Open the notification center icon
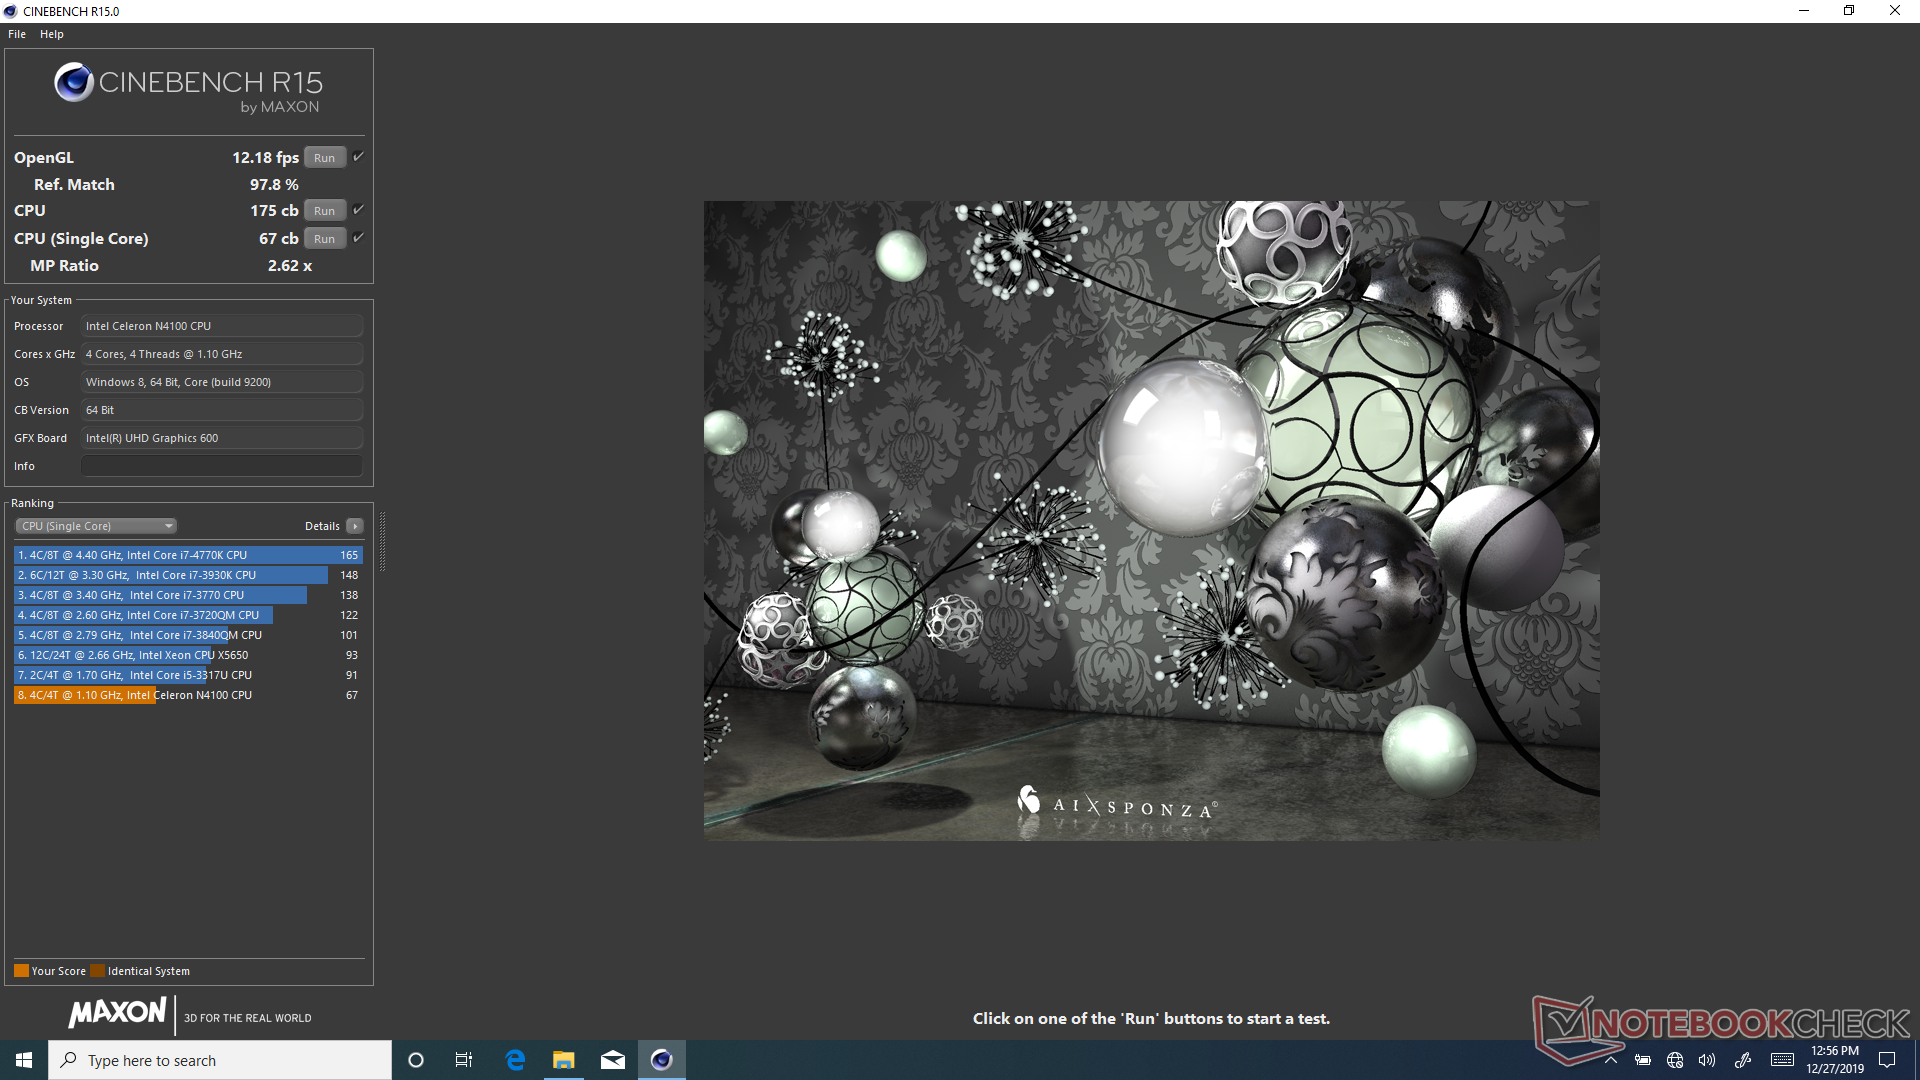The image size is (1920, 1080). coord(1887,1060)
